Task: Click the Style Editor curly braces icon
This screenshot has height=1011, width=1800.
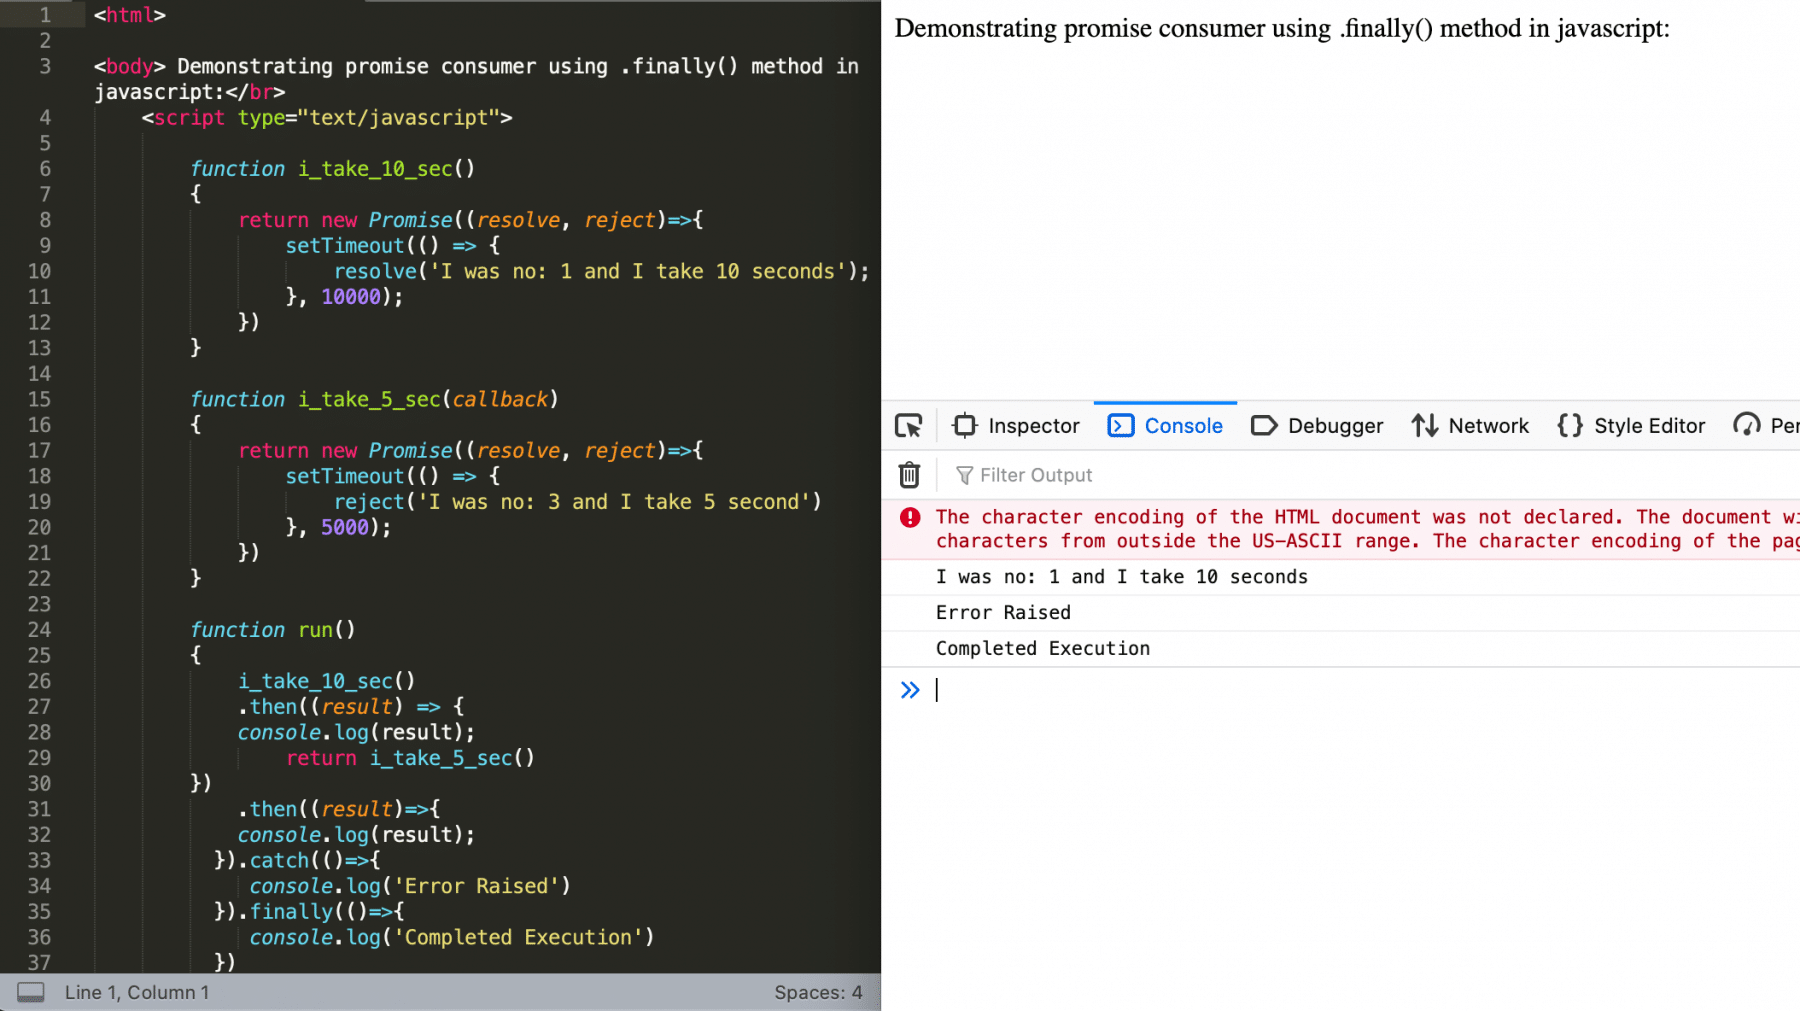Action: [1569, 425]
